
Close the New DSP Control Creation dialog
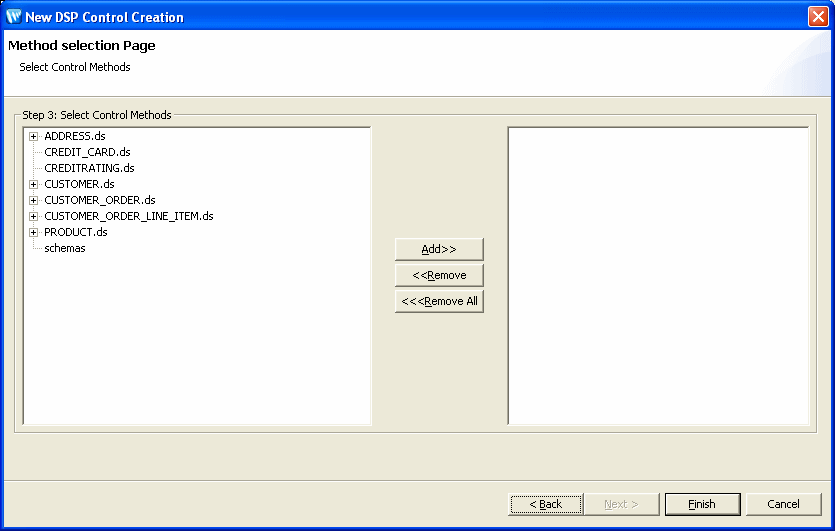pyautogui.click(x=818, y=17)
